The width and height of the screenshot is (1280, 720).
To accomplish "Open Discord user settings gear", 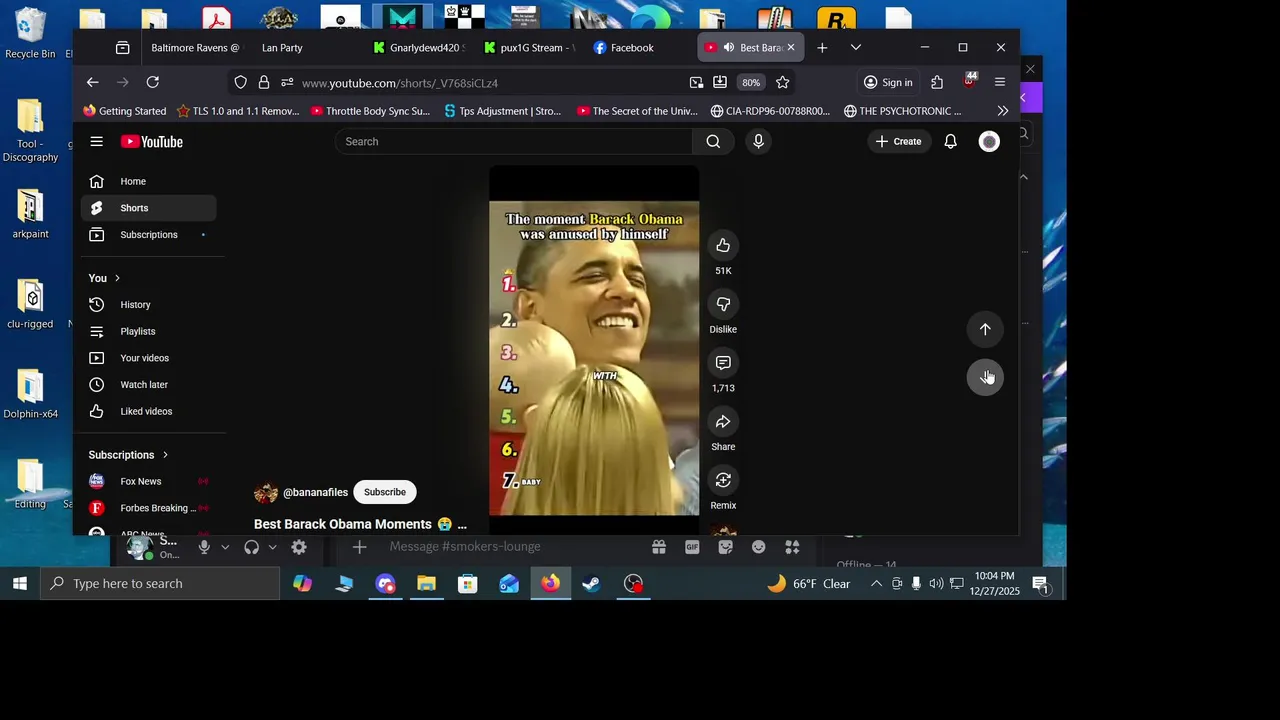I will pyautogui.click(x=298, y=547).
